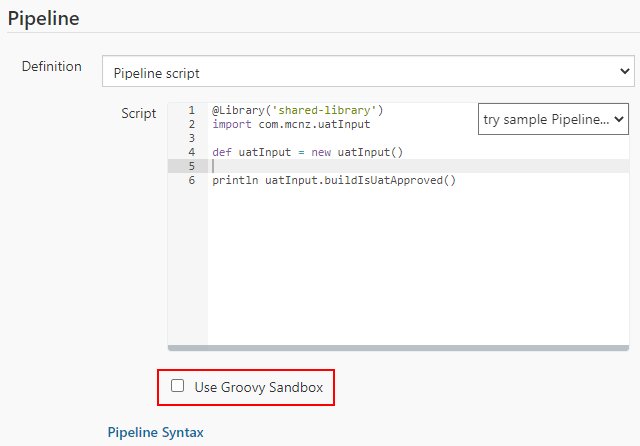
Task: Place cursor on the @Library code line
Action: (x=297, y=109)
